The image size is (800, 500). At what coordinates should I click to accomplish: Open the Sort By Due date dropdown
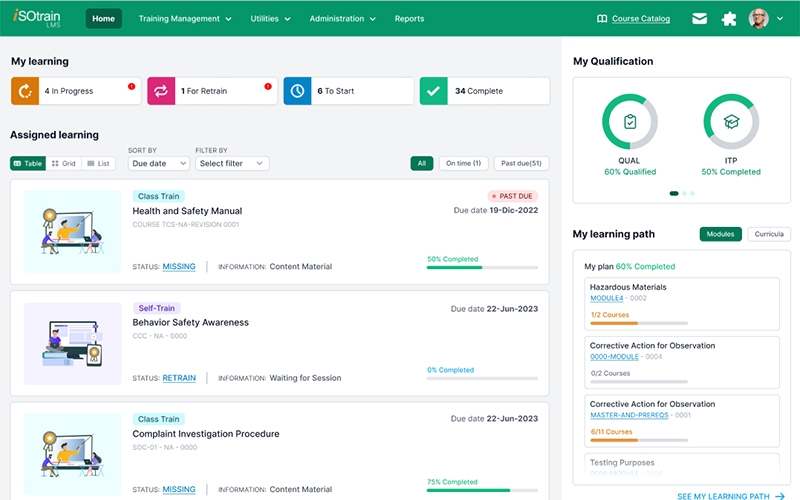point(158,163)
